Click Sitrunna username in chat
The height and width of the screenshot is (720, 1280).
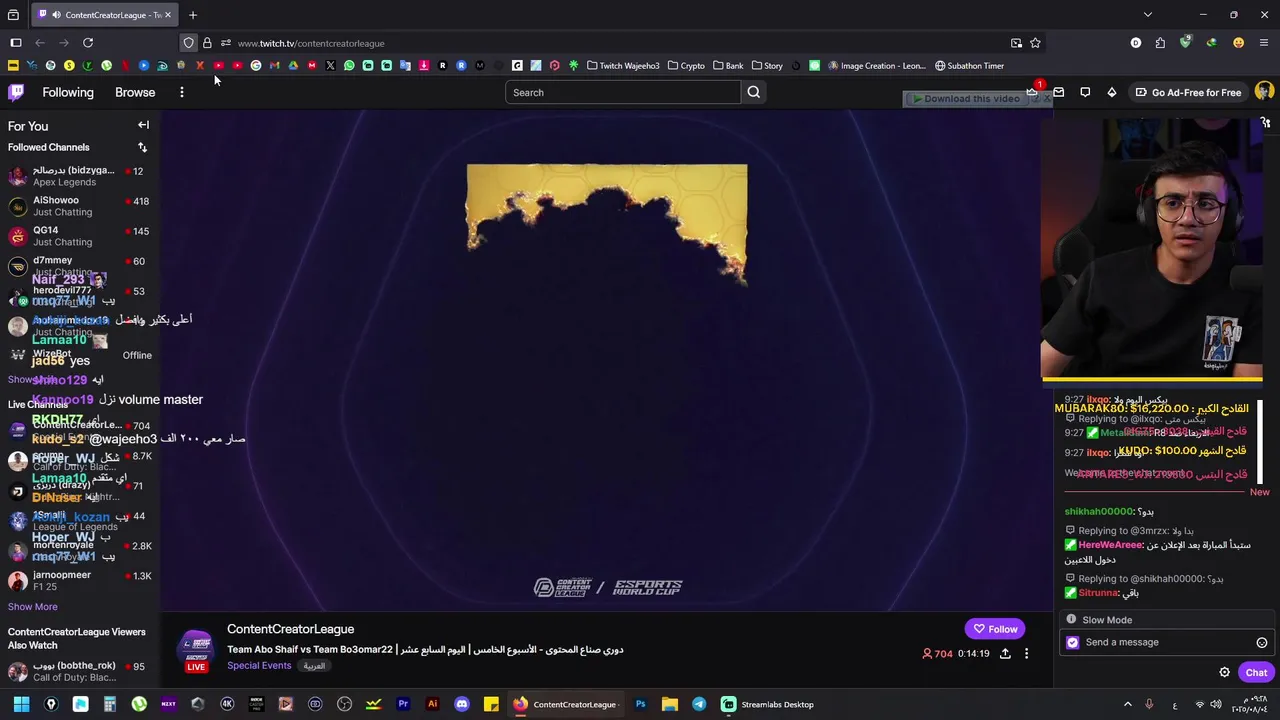pyautogui.click(x=1098, y=593)
